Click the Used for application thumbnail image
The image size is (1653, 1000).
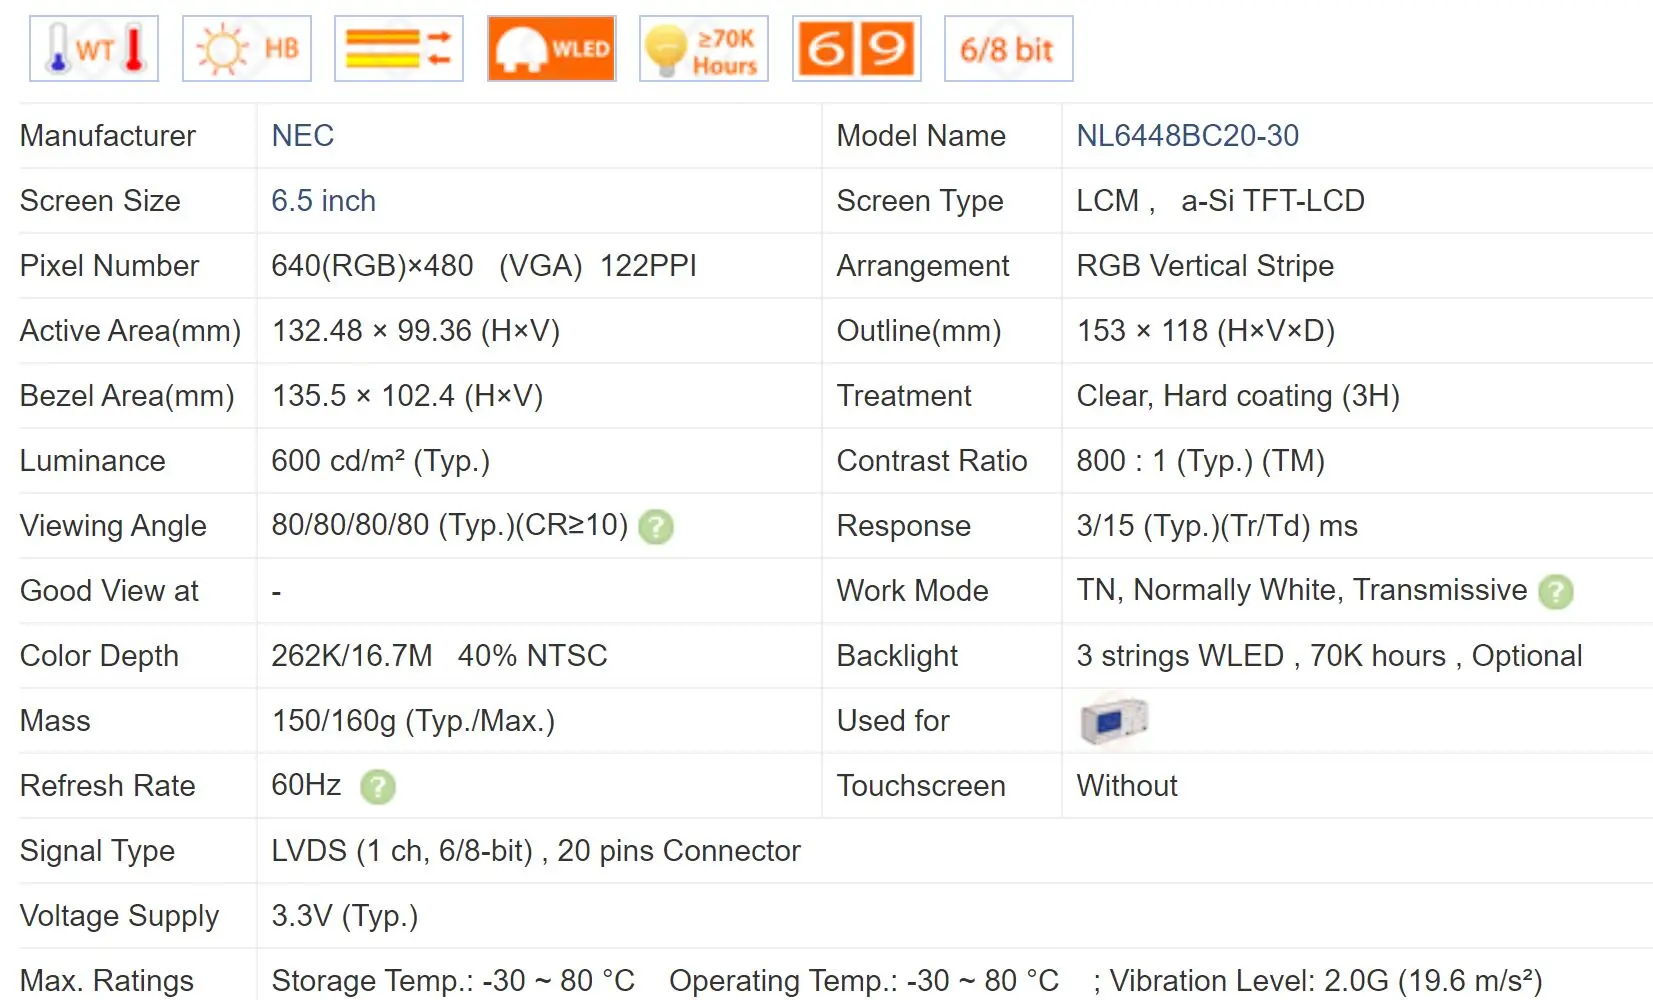1114,720
